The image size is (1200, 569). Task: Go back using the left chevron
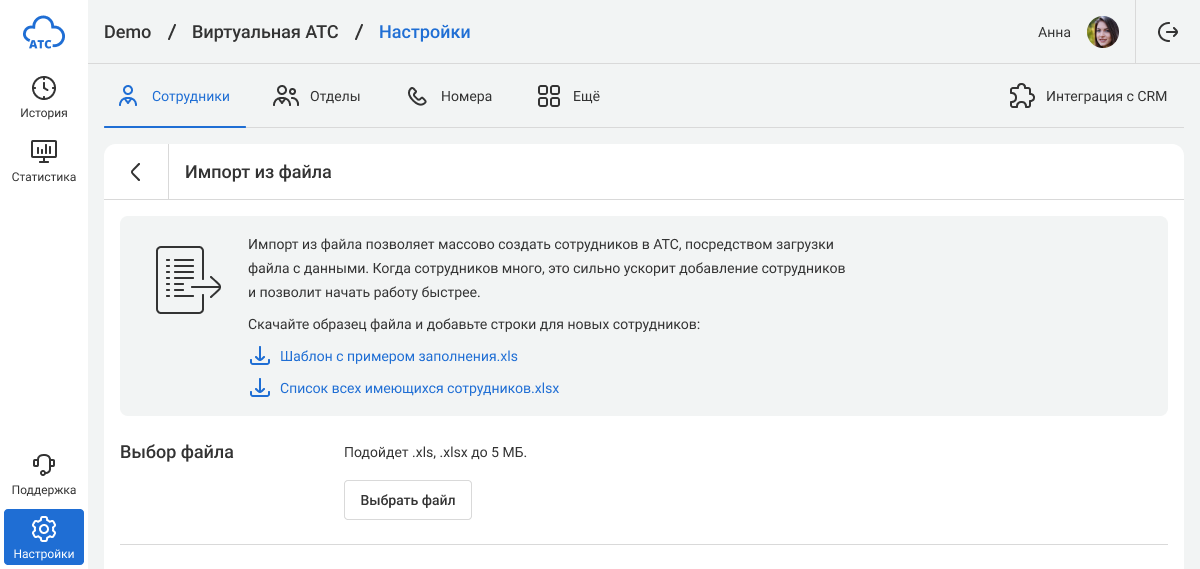[x=136, y=172]
